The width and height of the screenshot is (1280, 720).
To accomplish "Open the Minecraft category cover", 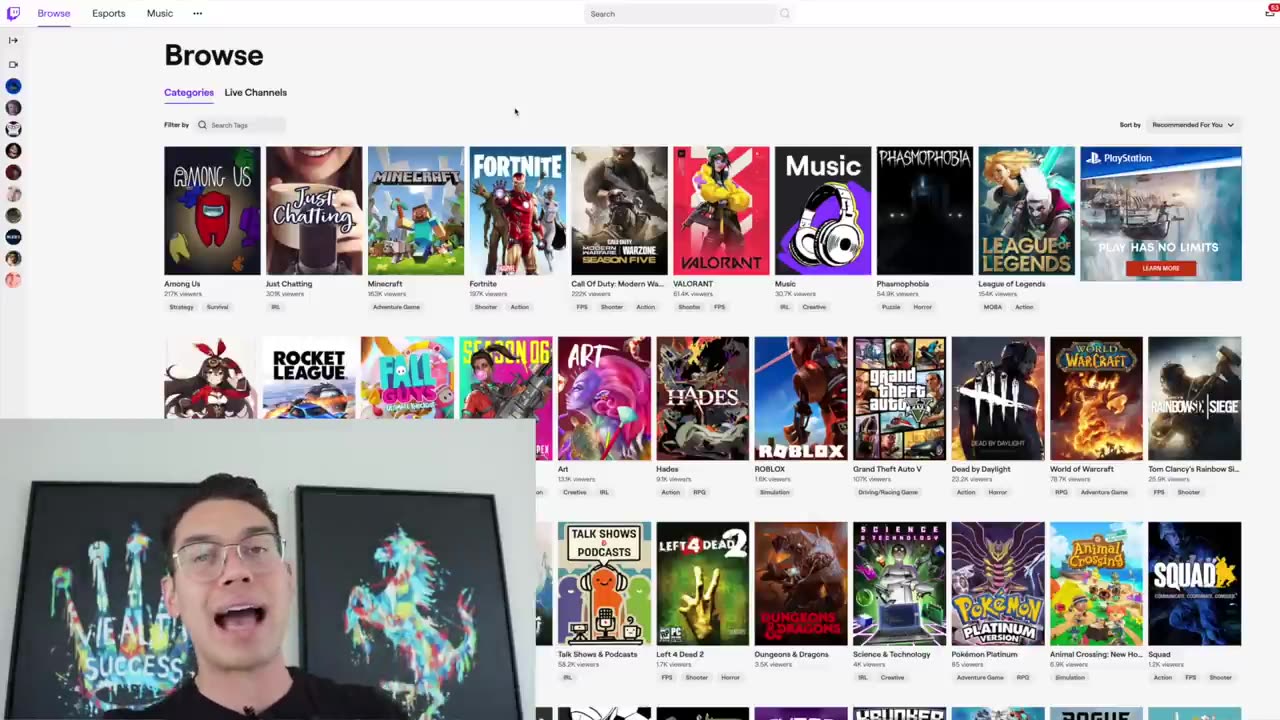I will tap(416, 211).
